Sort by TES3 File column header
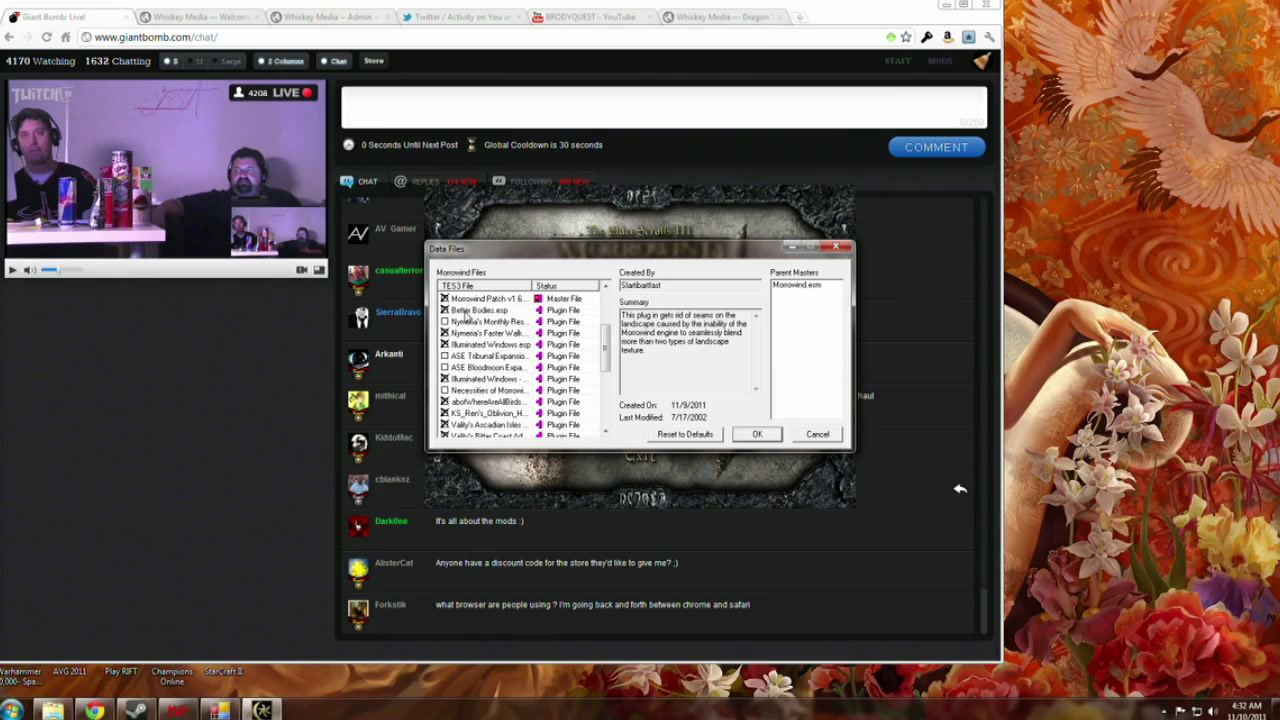Screen dimensions: 1280x720 point(485,286)
